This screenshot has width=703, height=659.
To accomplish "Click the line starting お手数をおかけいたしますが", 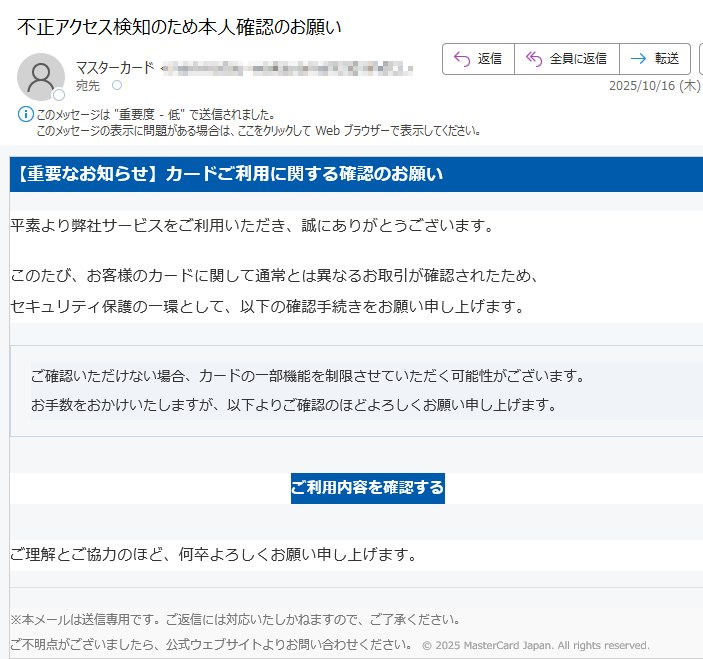I will [294, 405].
